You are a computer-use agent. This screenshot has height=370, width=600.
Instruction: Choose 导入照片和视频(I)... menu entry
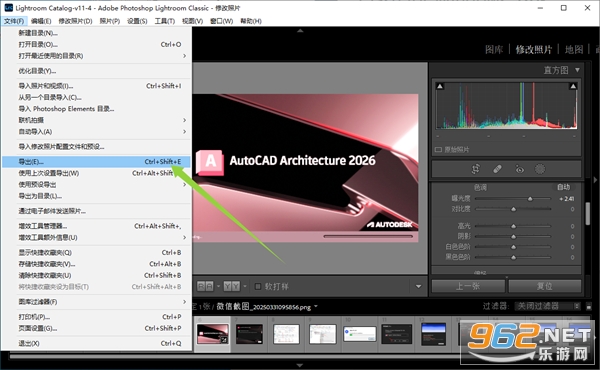coord(96,86)
